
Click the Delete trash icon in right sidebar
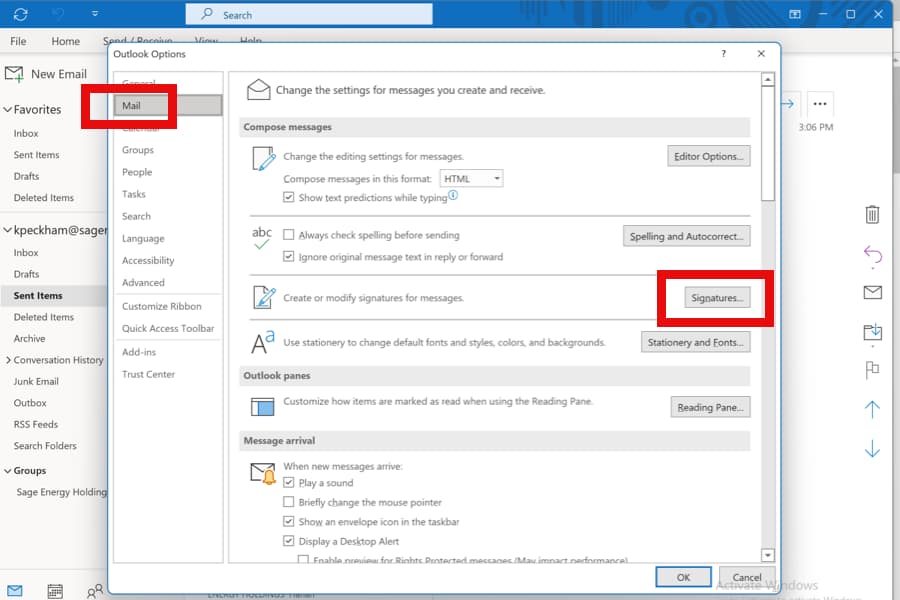(x=871, y=214)
